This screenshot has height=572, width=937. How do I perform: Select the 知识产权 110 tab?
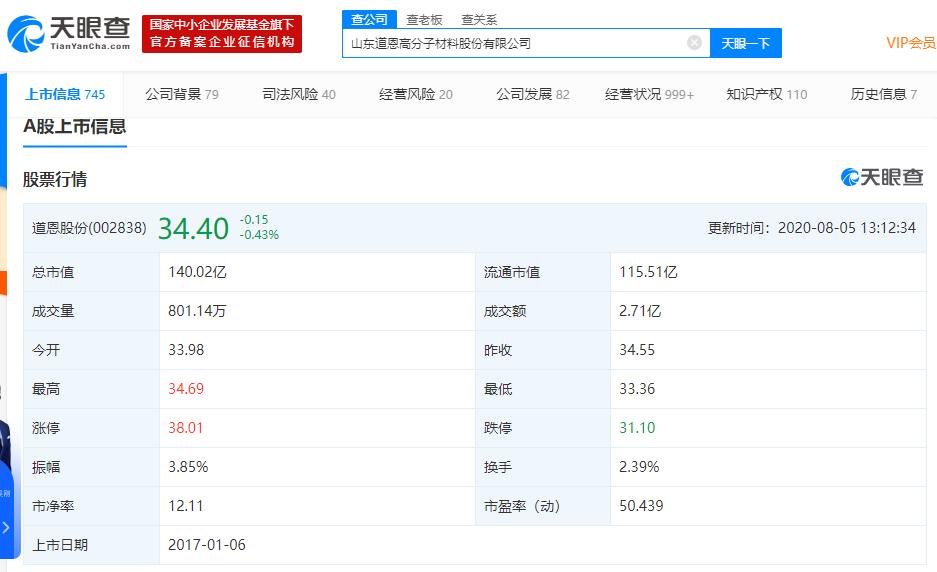point(767,94)
